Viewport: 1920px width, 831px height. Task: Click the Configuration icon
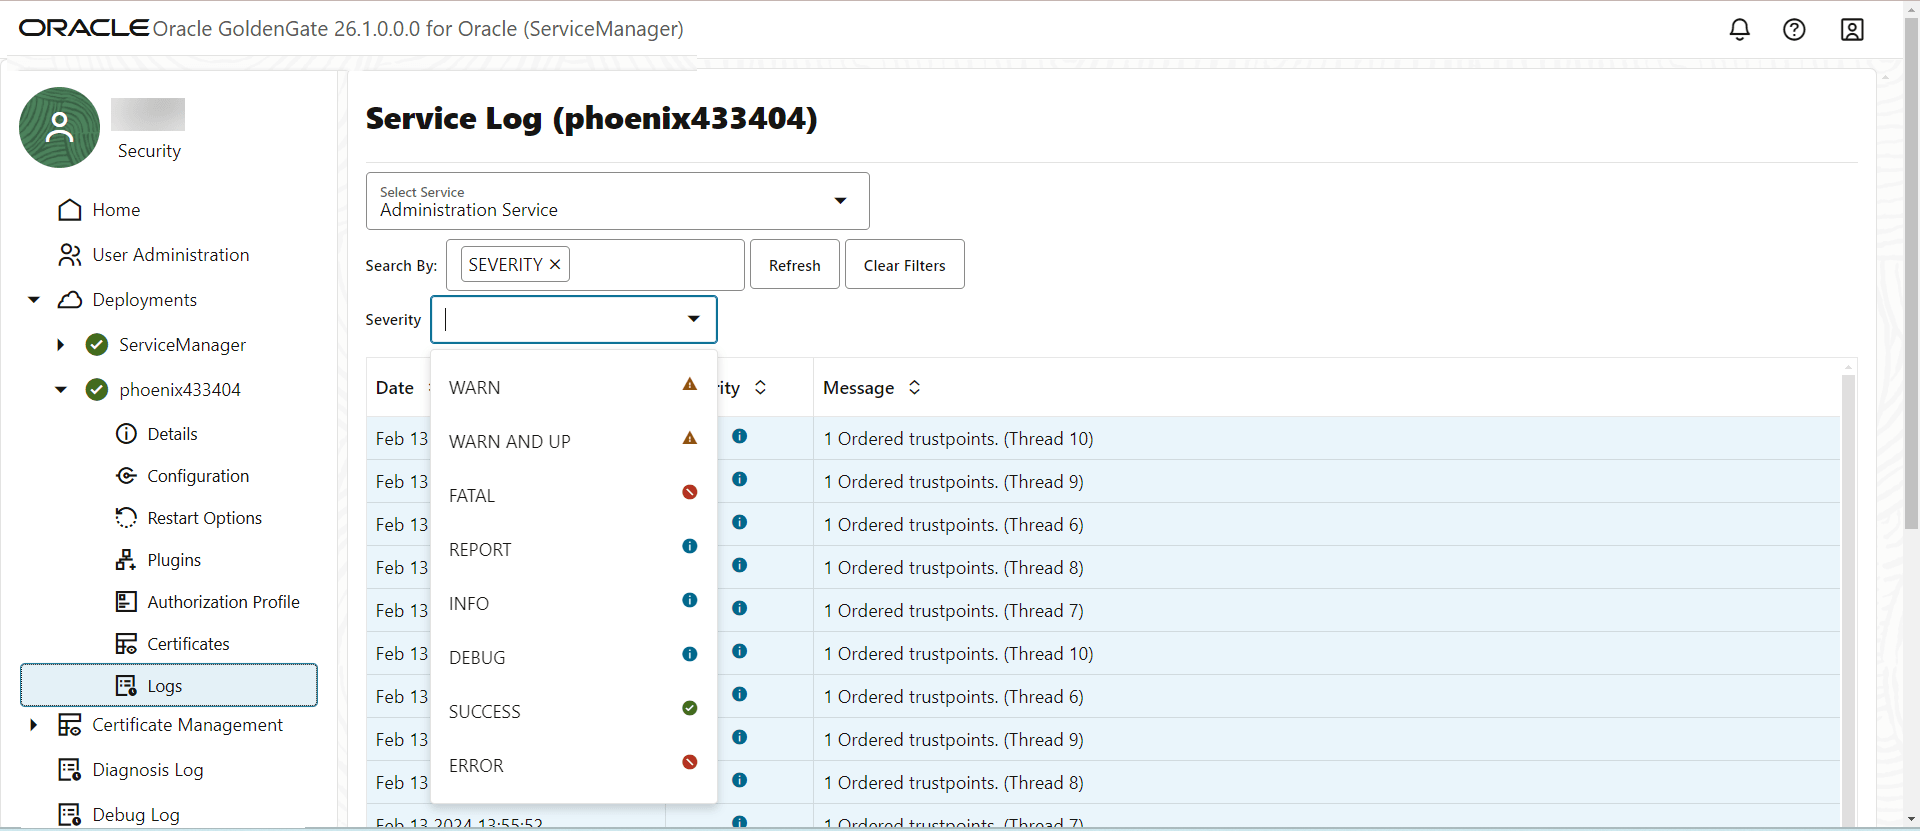click(x=126, y=476)
